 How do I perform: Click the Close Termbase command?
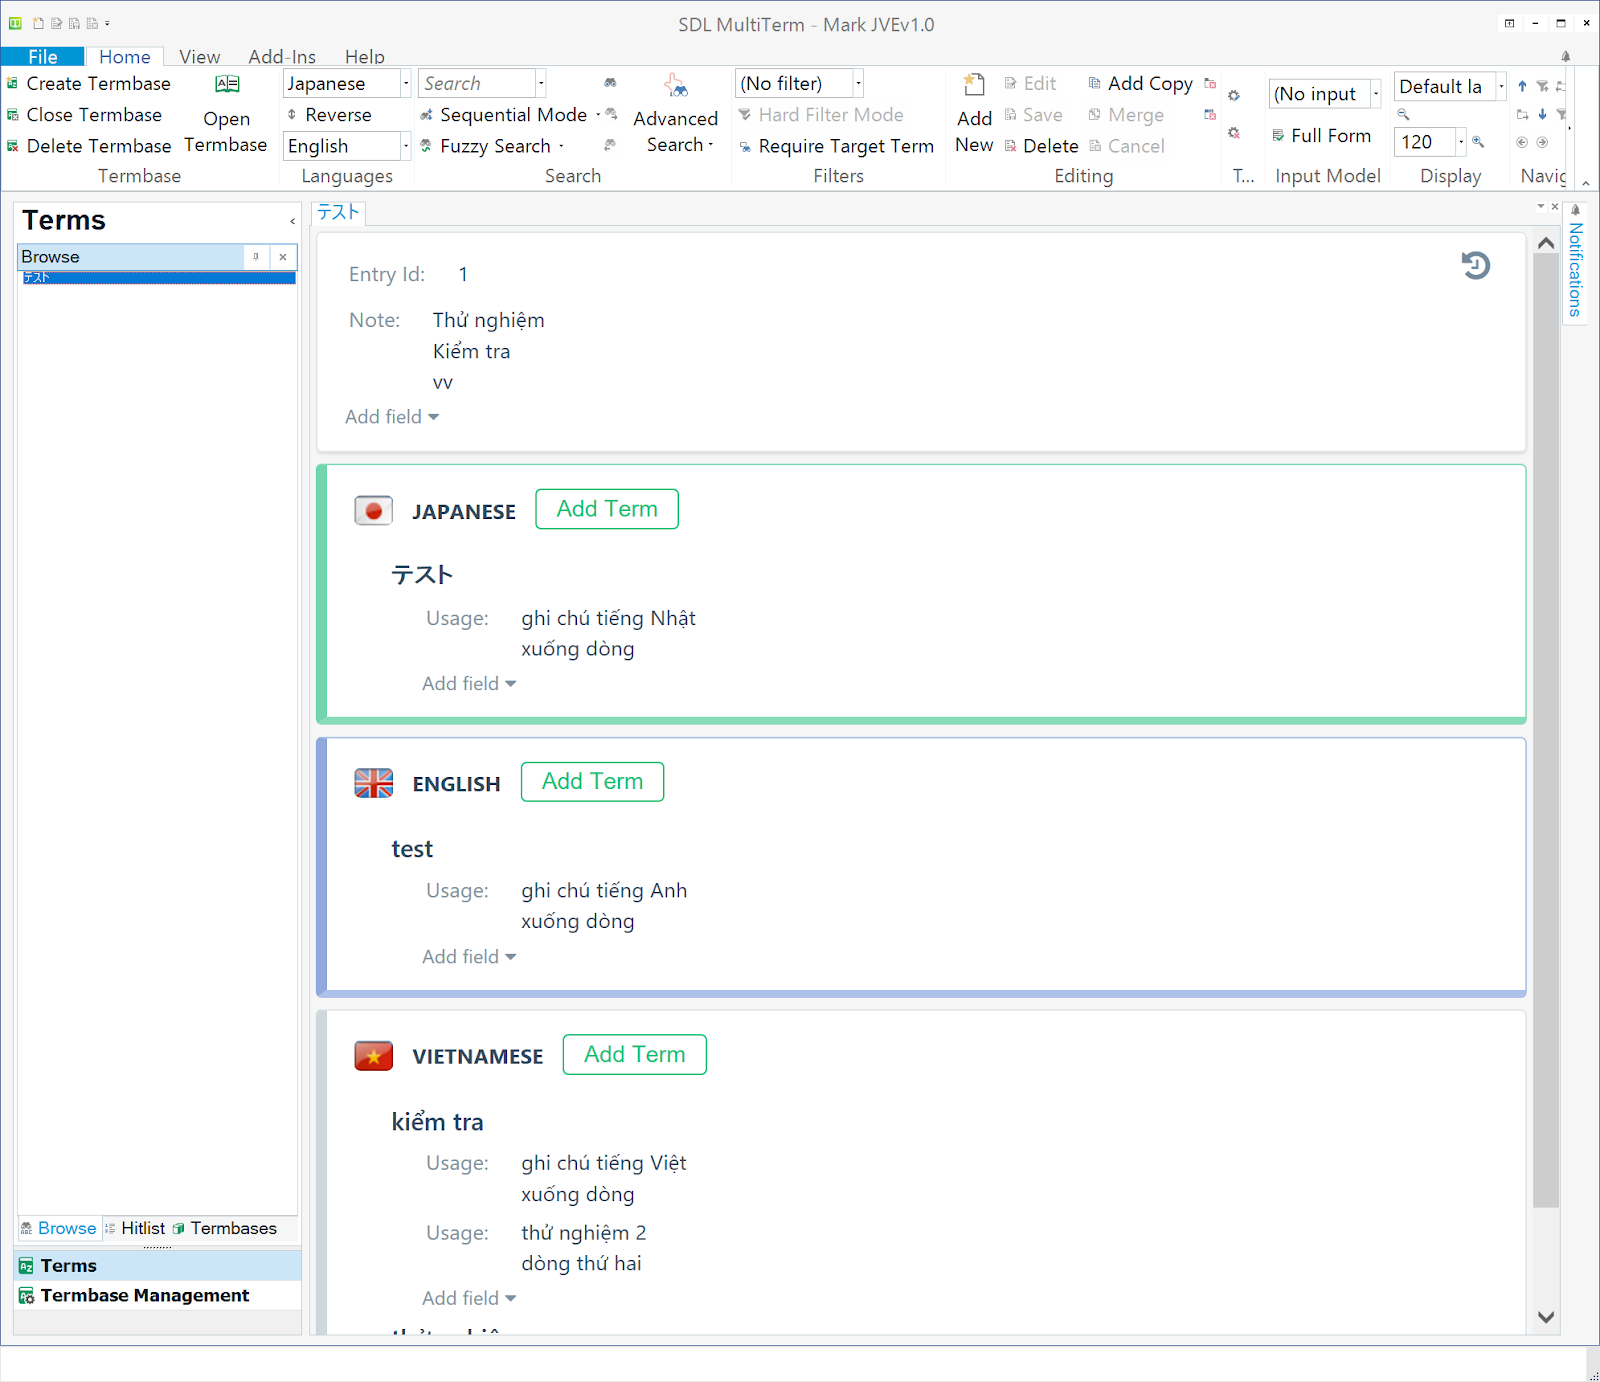[85, 115]
